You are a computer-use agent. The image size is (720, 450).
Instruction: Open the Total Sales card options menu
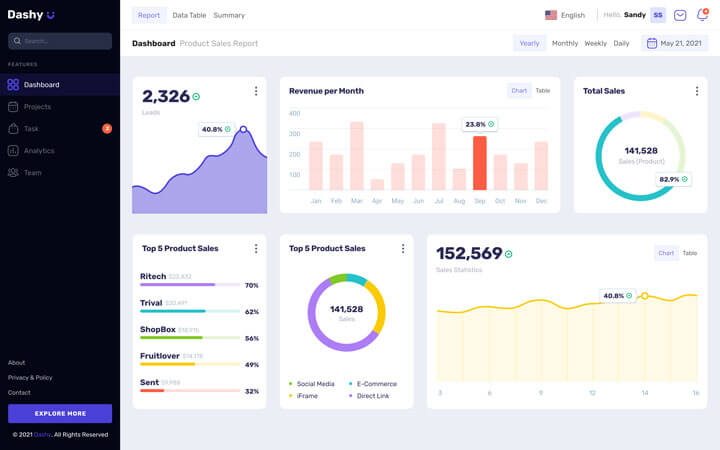pyautogui.click(x=696, y=91)
